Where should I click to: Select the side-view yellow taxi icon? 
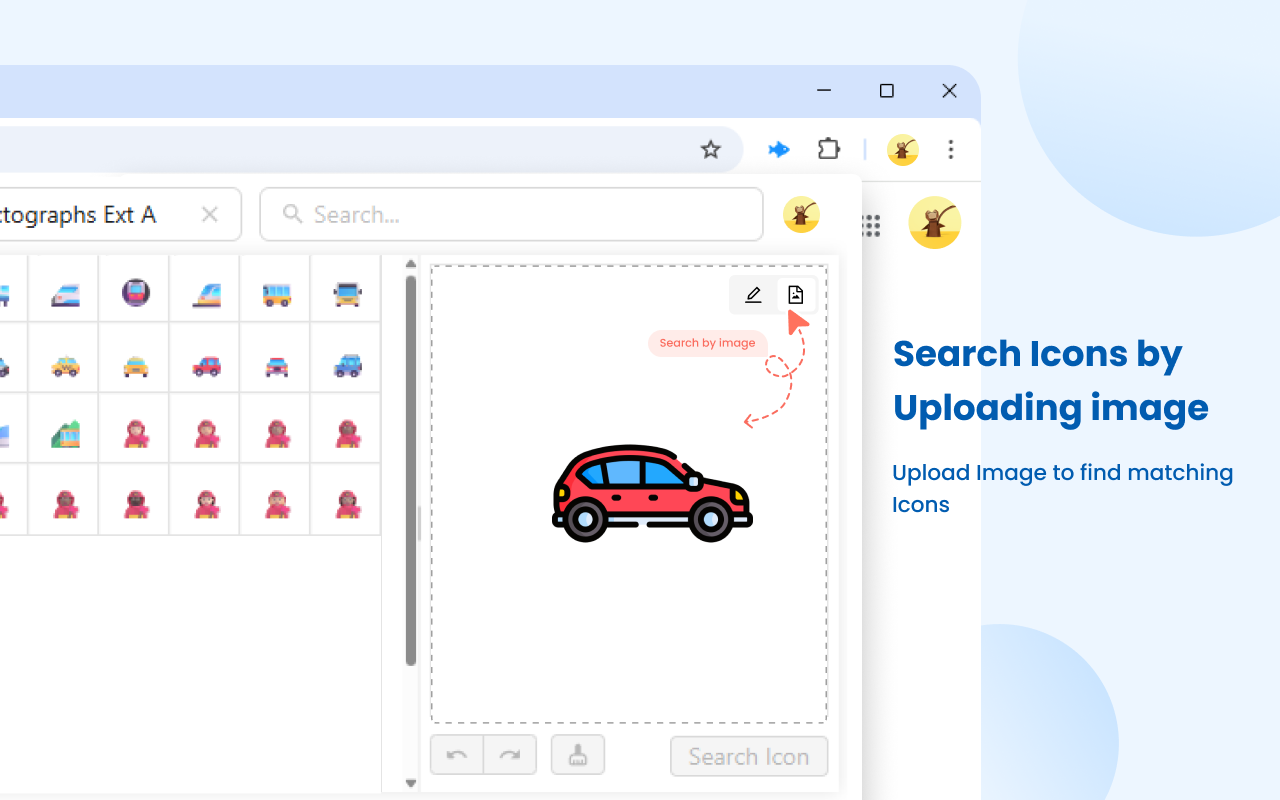coord(65,366)
